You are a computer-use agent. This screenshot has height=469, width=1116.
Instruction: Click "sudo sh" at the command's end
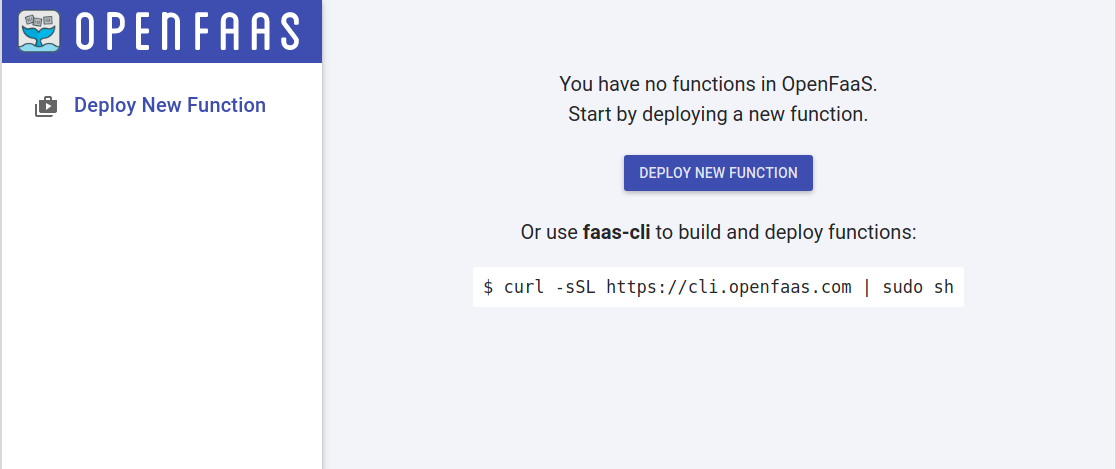pos(918,287)
